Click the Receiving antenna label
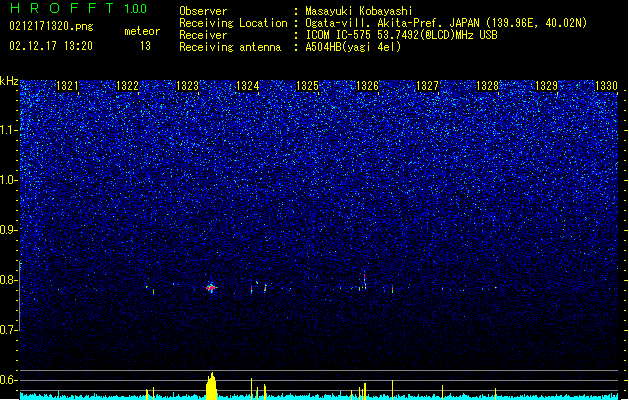Image resolution: width=629 pixels, height=400 pixels. pyautogui.click(x=230, y=47)
